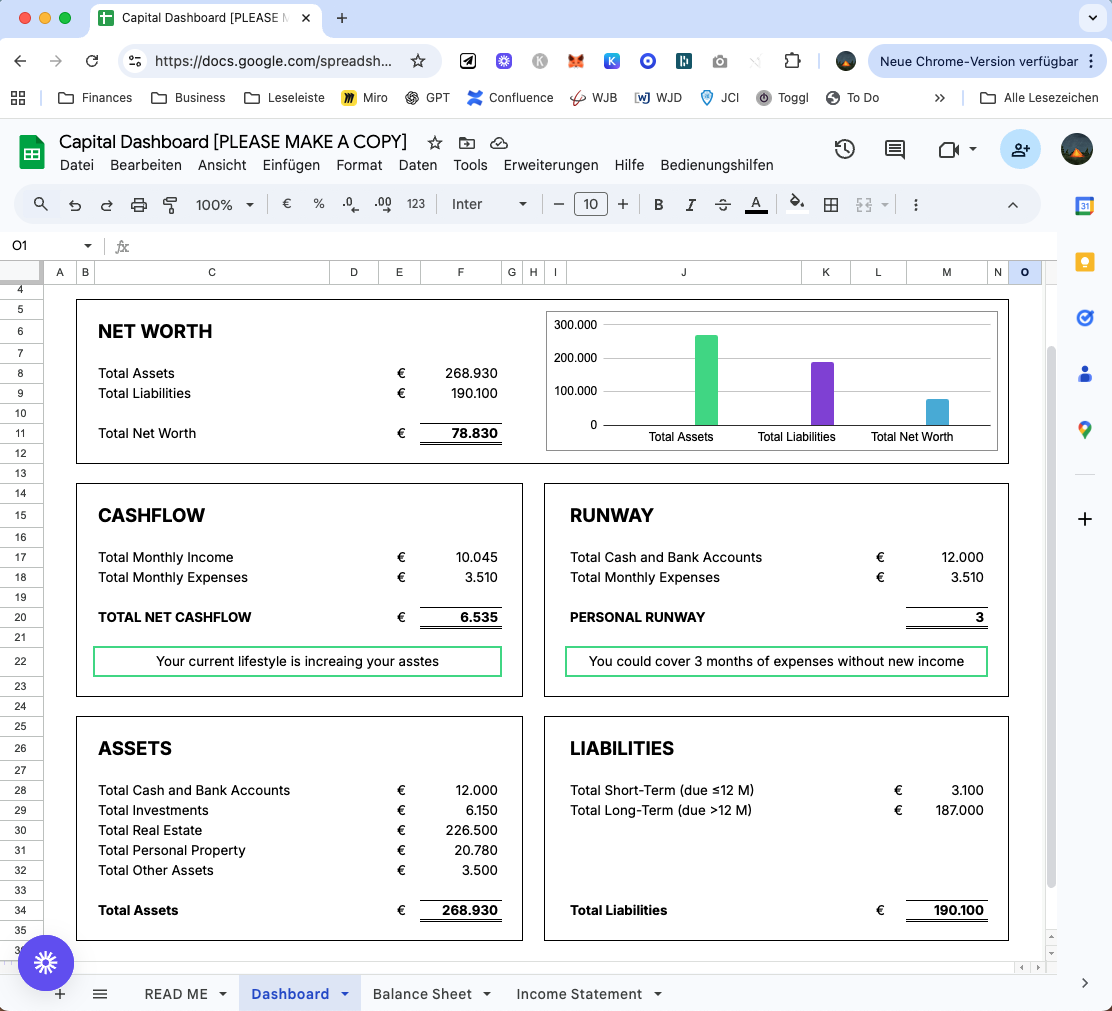The image size is (1112, 1011).
Task: Expand the Dashboard sheet tab menu arrow
Action: tap(345, 994)
